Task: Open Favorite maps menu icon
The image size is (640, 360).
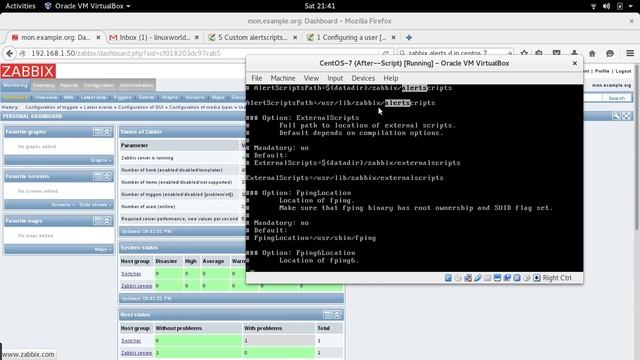Action: point(98,221)
